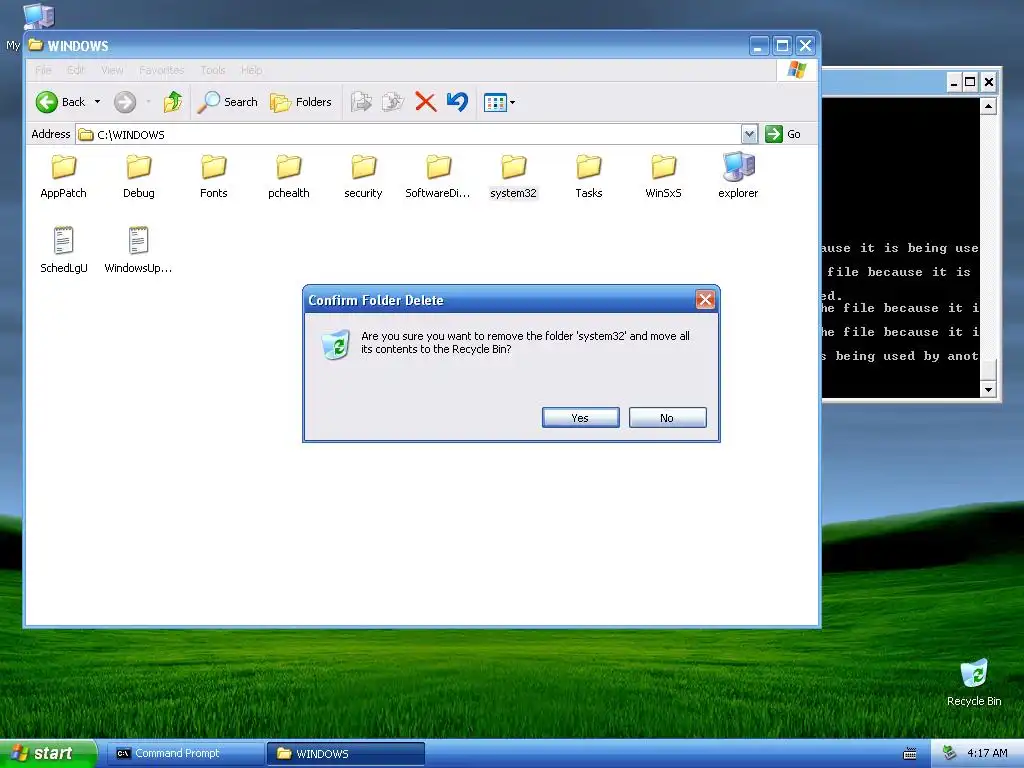Viewport: 1024px width, 768px height.
Task: Go up one folder level
Action: [173, 102]
